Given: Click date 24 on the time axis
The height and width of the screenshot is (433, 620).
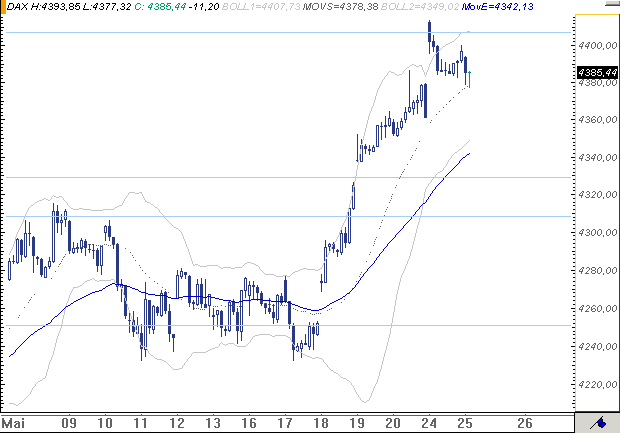Looking at the screenshot, I should pos(429,424).
